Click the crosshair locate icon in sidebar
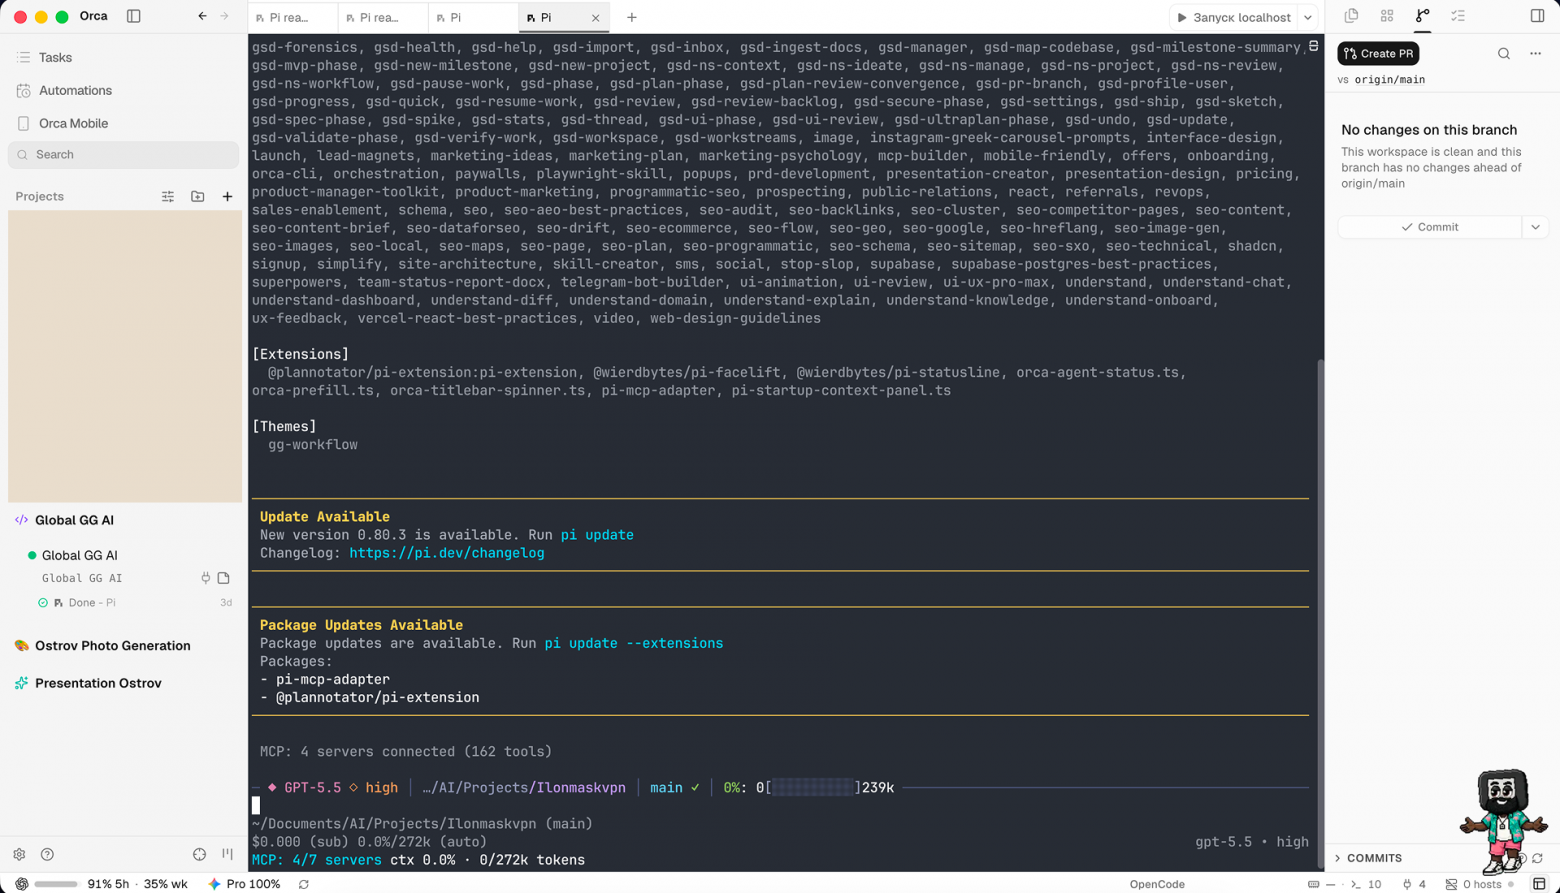 pyautogui.click(x=200, y=855)
